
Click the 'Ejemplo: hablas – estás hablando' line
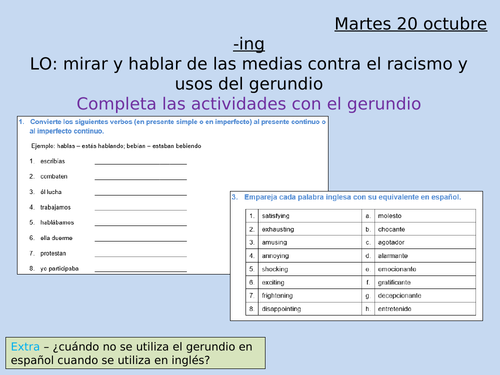pyautogui.click(x=116, y=146)
